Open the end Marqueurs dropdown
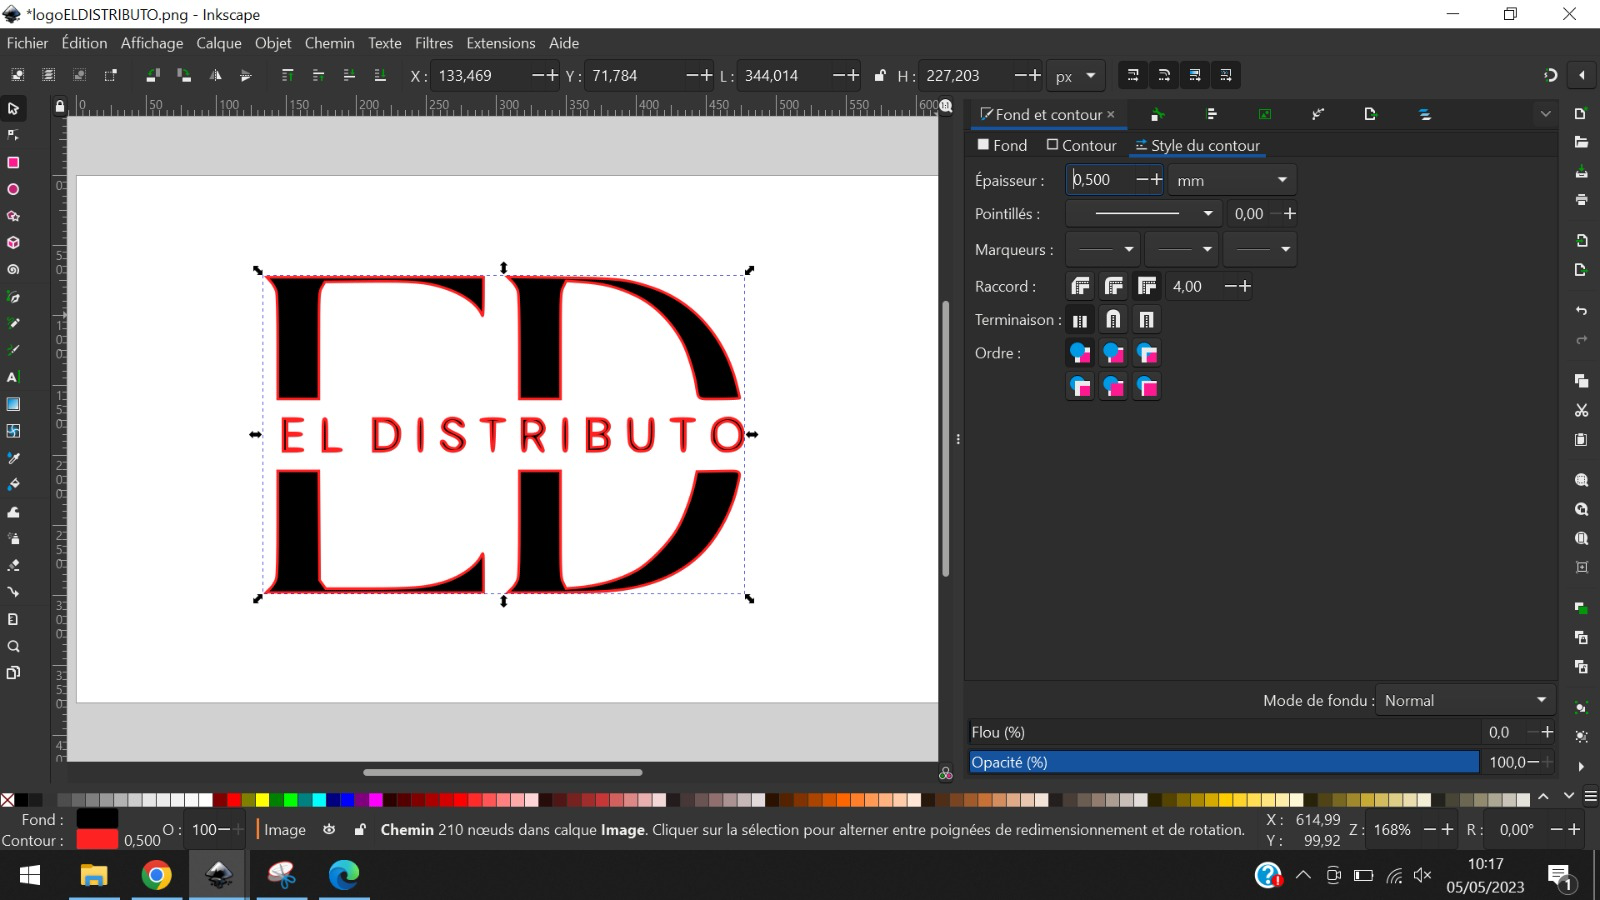The image size is (1600, 900). (x=1259, y=249)
